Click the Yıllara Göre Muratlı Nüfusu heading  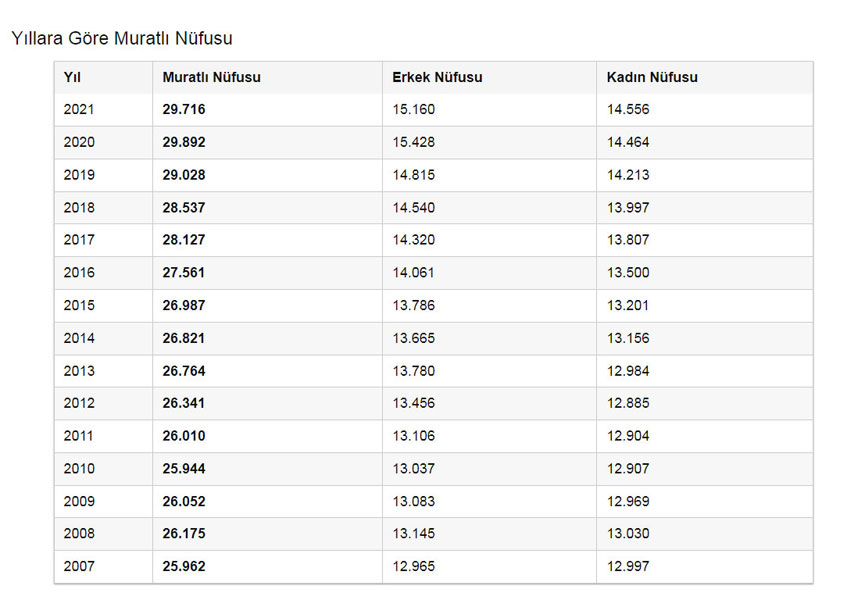[x=121, y=38]
